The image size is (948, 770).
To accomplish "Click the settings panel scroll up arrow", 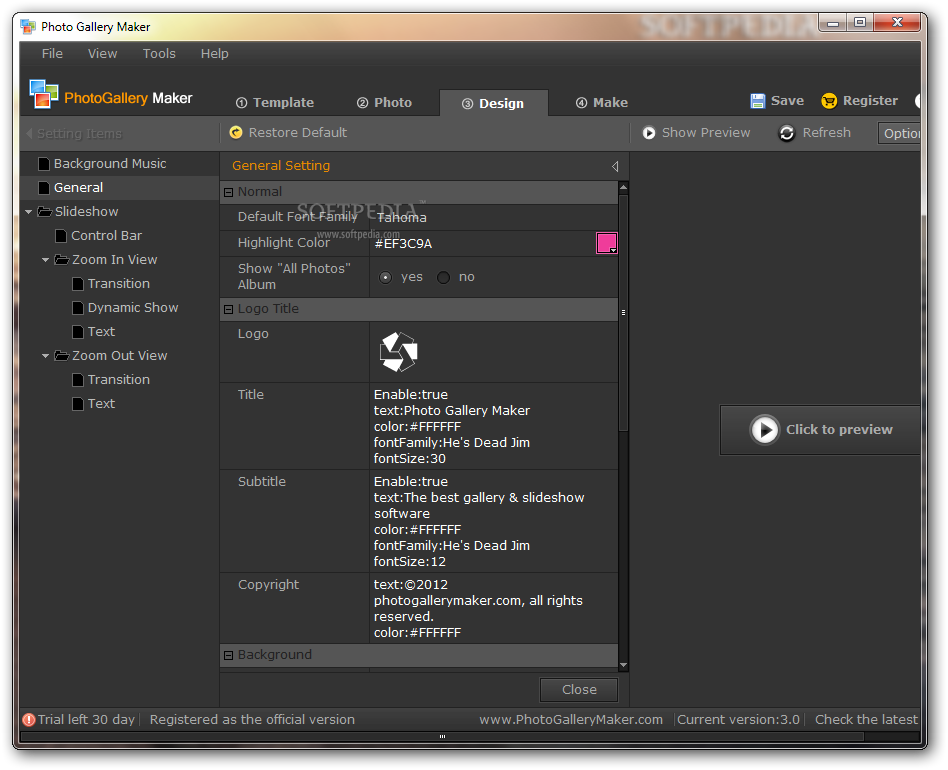I will [623, 188].
